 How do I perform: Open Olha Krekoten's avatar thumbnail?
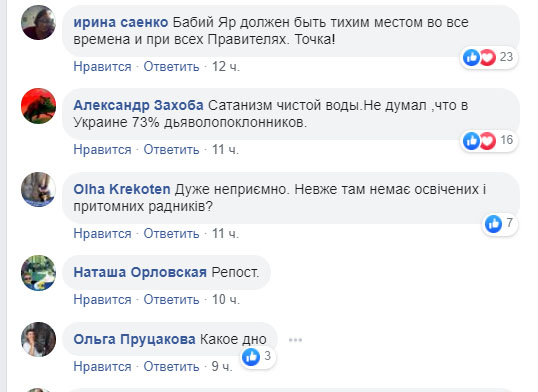[38, 189]
